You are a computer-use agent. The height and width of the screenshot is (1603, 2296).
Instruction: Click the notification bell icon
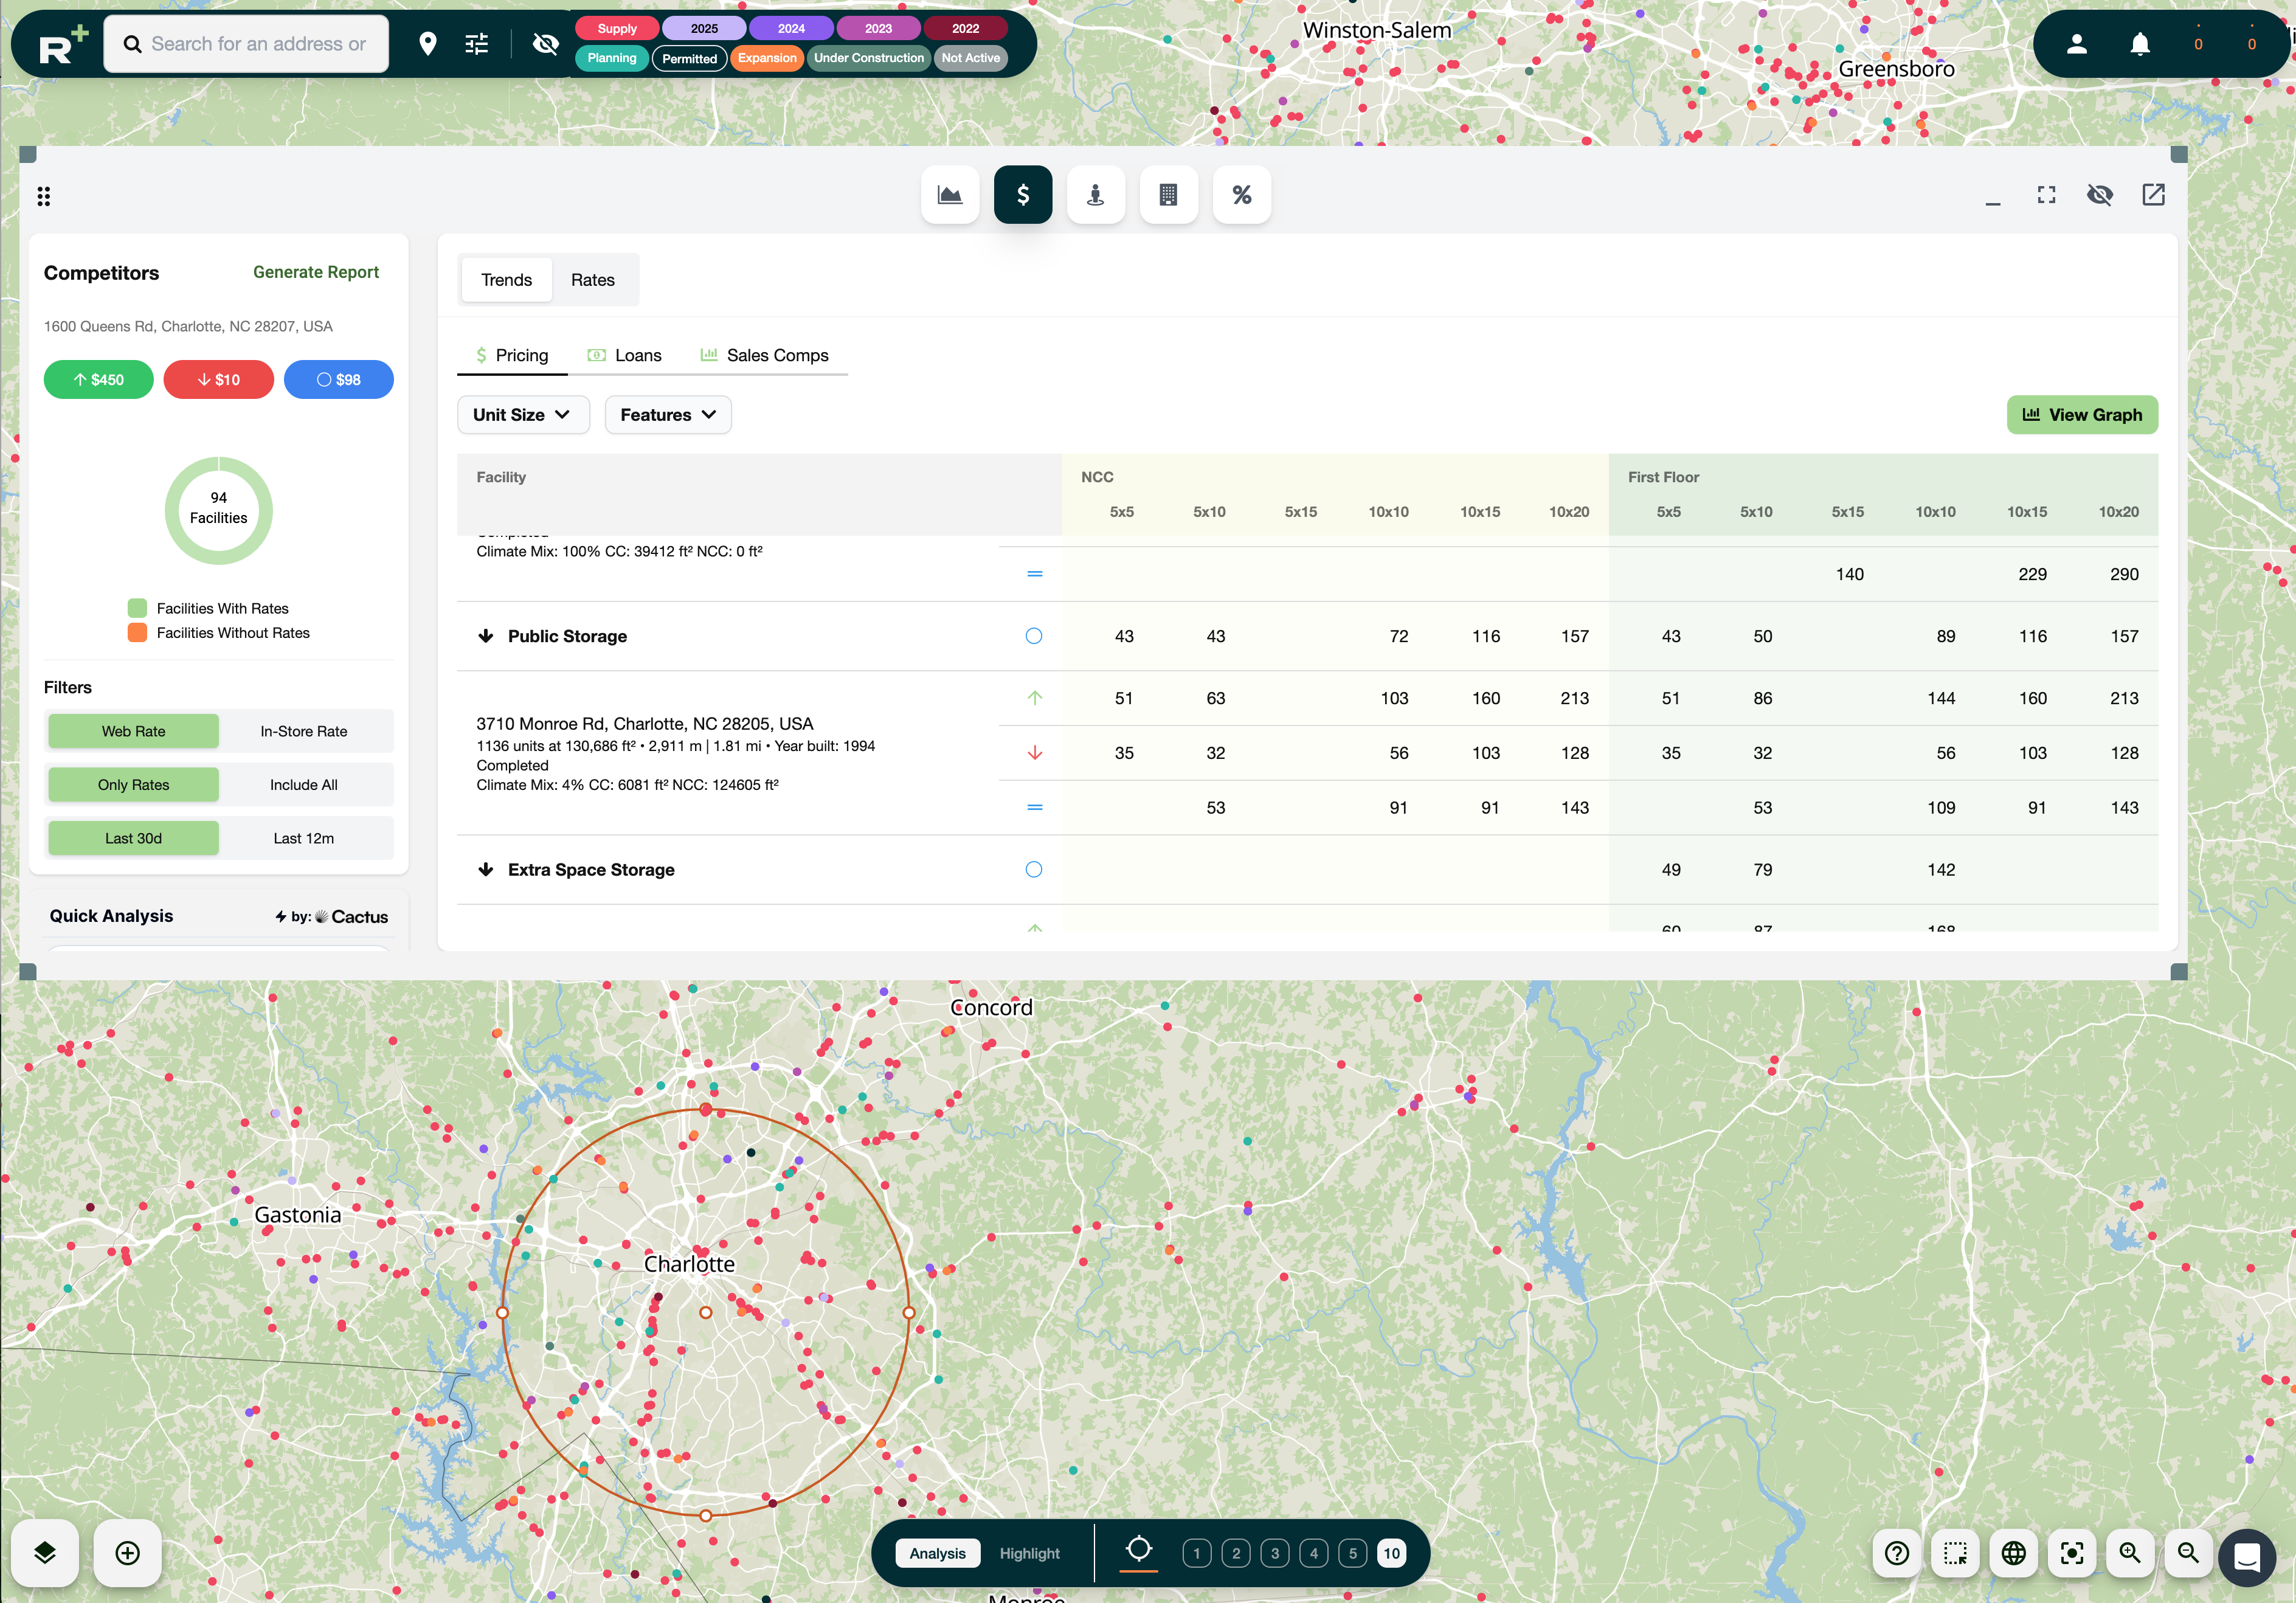tap(2139, 44)
